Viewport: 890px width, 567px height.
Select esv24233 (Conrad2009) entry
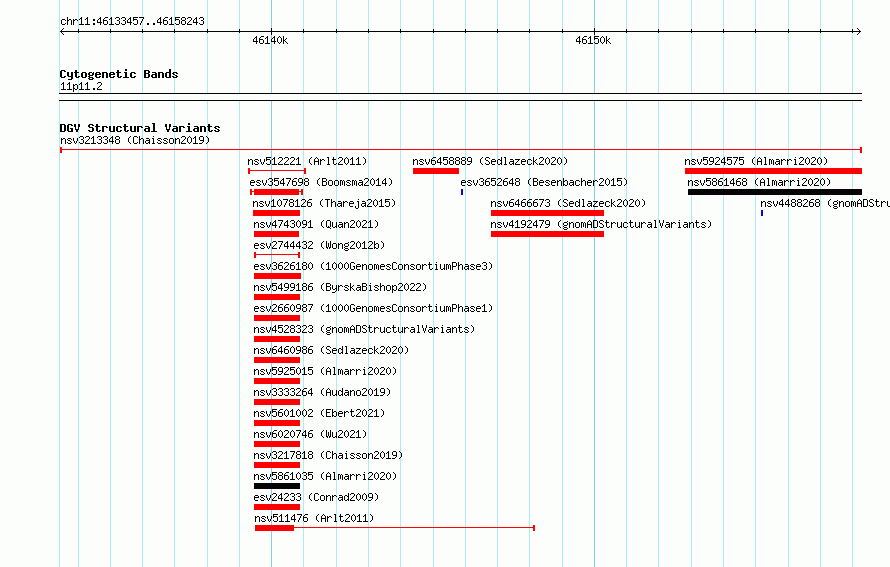point(316,497)
